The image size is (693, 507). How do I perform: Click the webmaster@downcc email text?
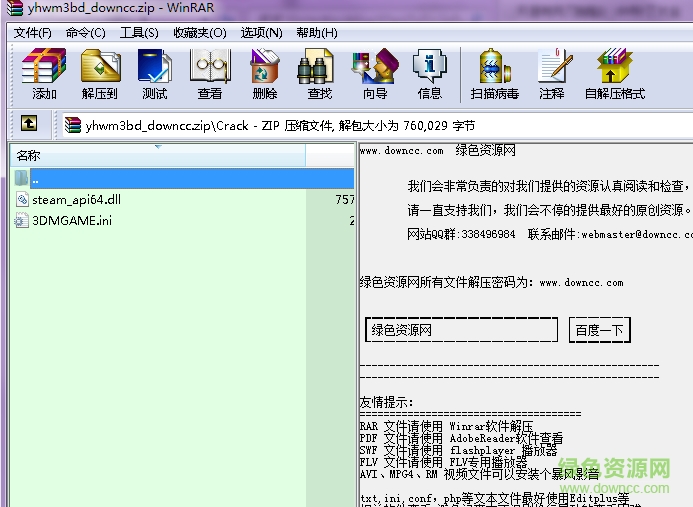(637, 234)
